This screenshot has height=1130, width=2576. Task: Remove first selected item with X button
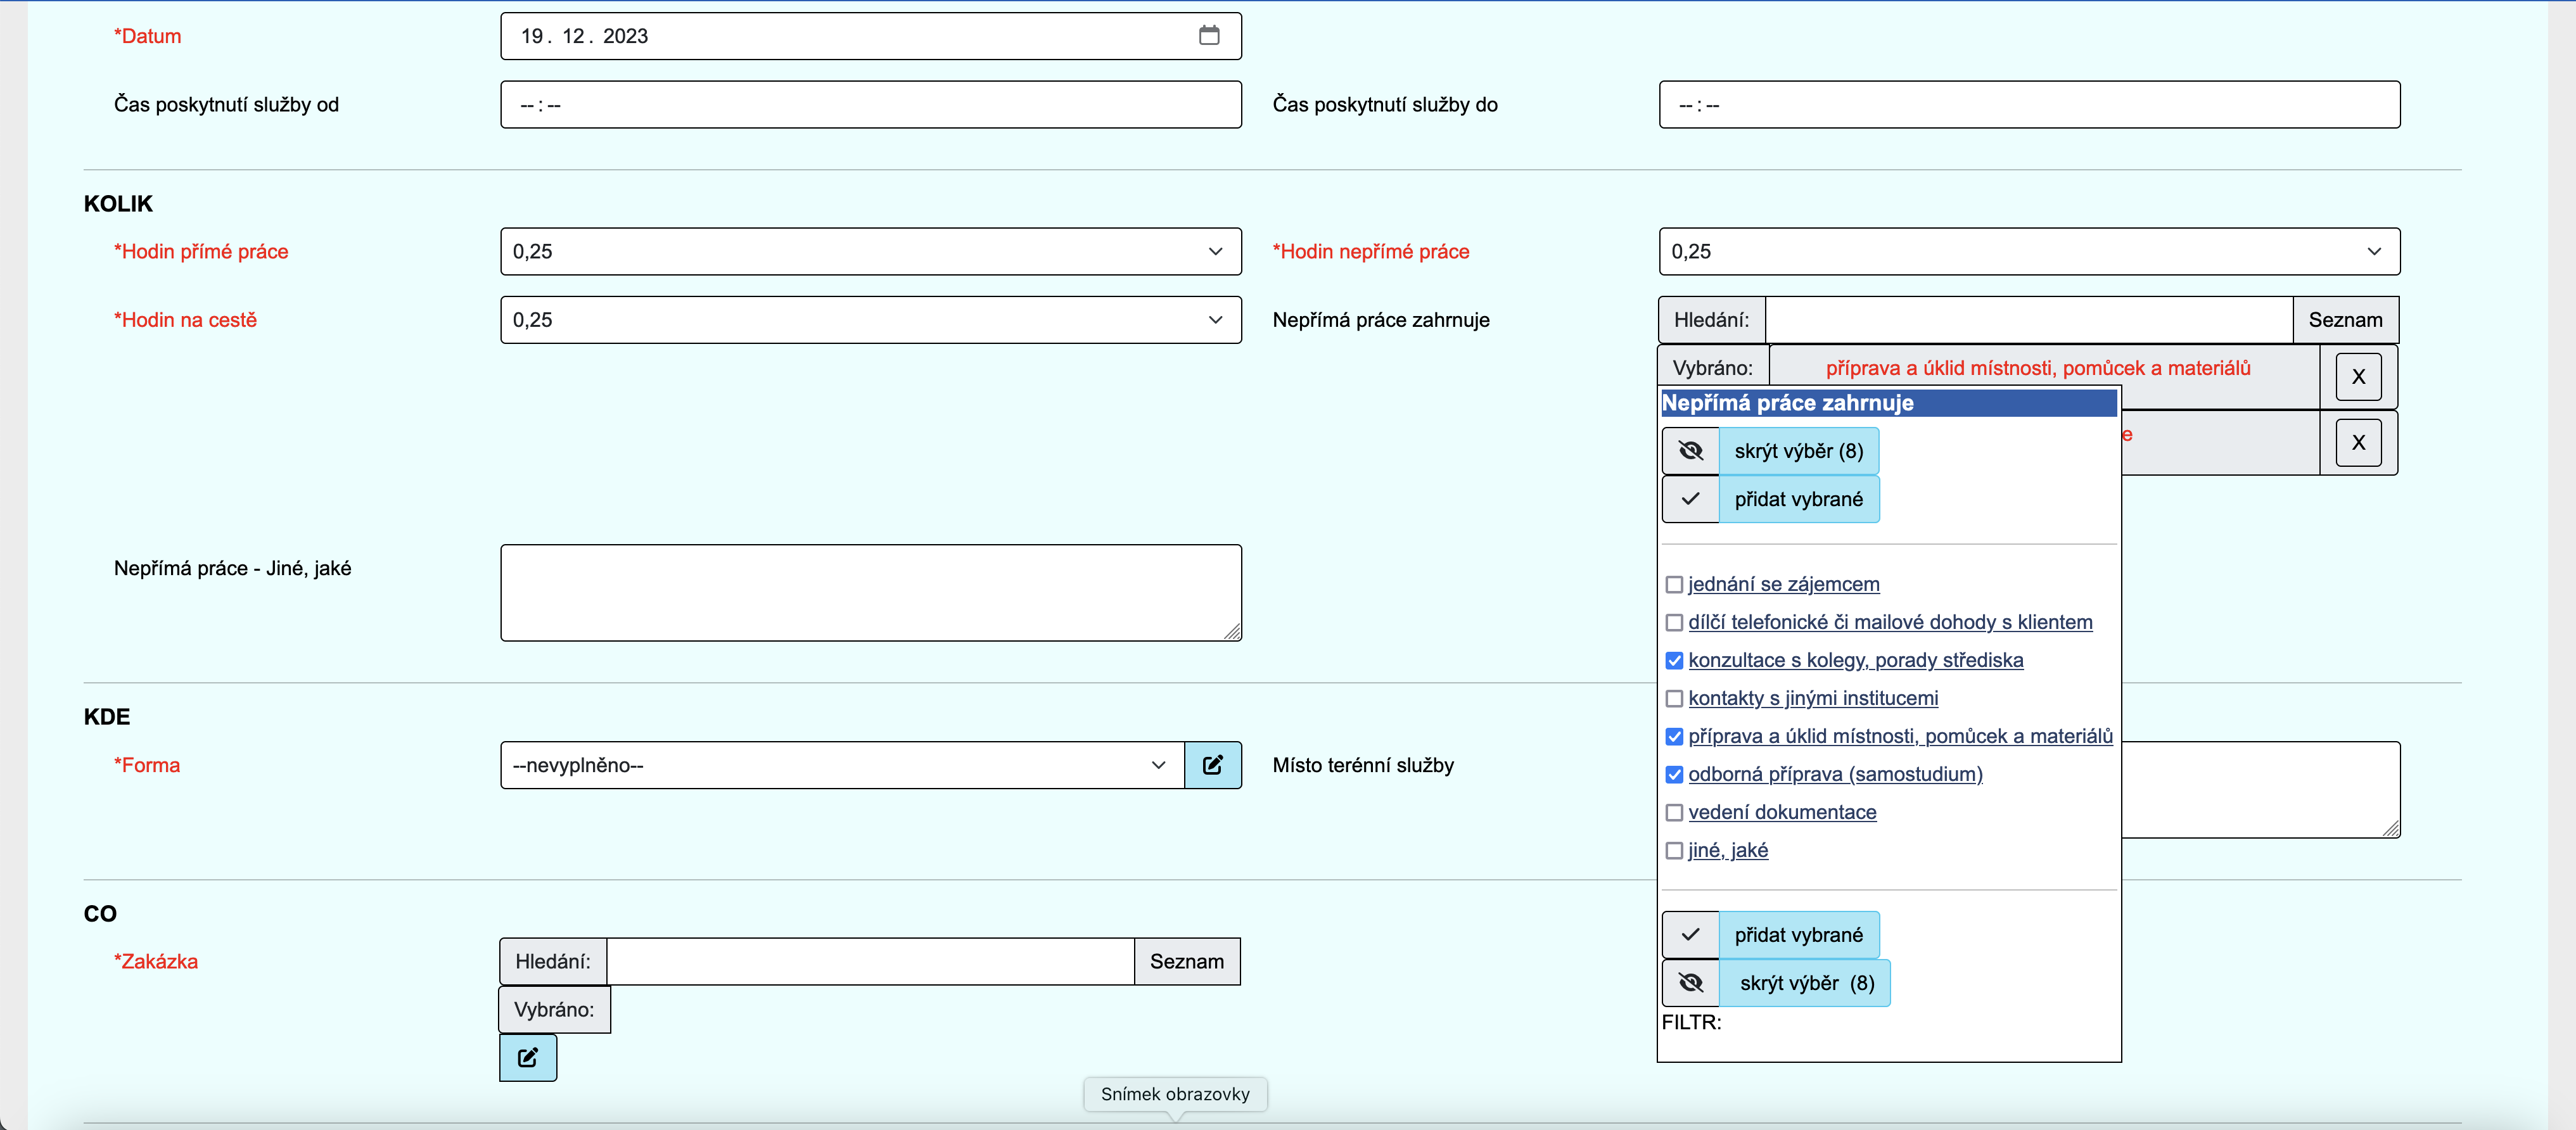(x=2357, y=377)
